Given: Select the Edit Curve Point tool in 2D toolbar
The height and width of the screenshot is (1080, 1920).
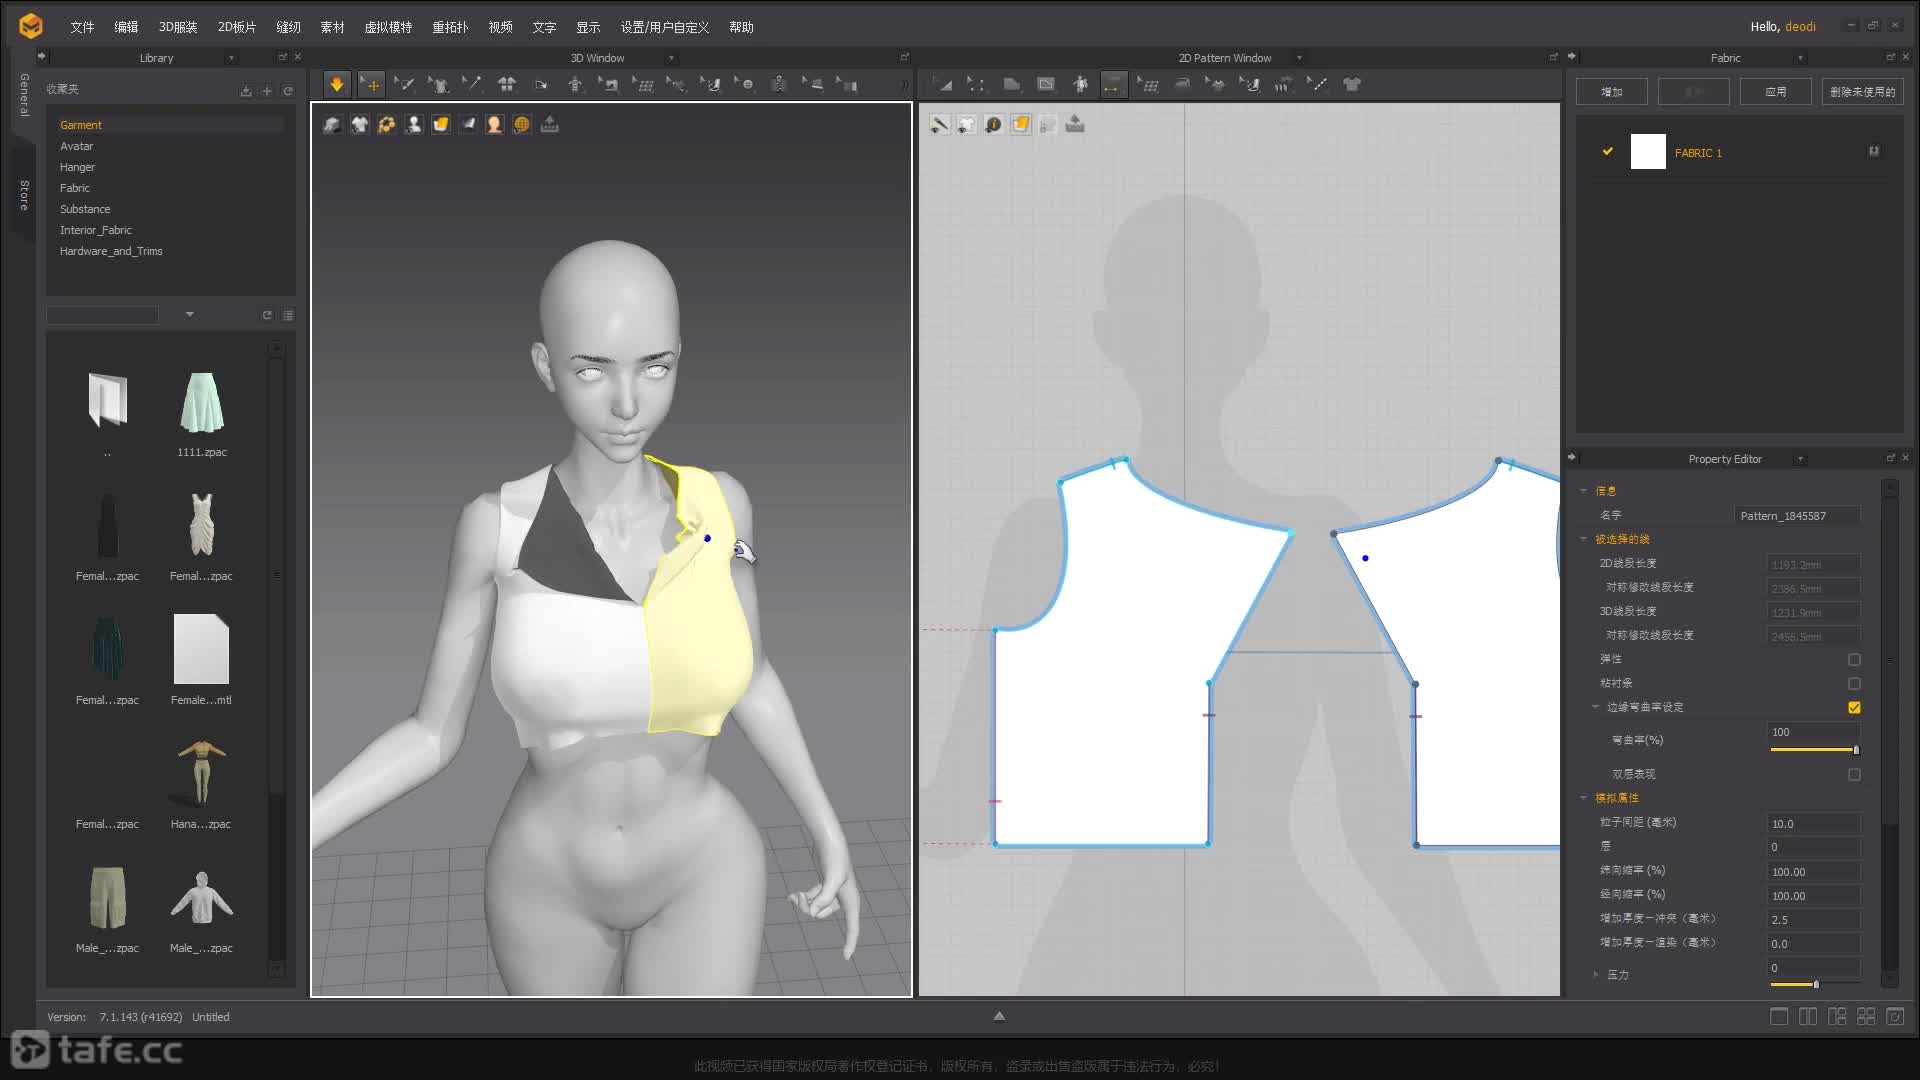Looking at the screenshot, I should point(977,85).
